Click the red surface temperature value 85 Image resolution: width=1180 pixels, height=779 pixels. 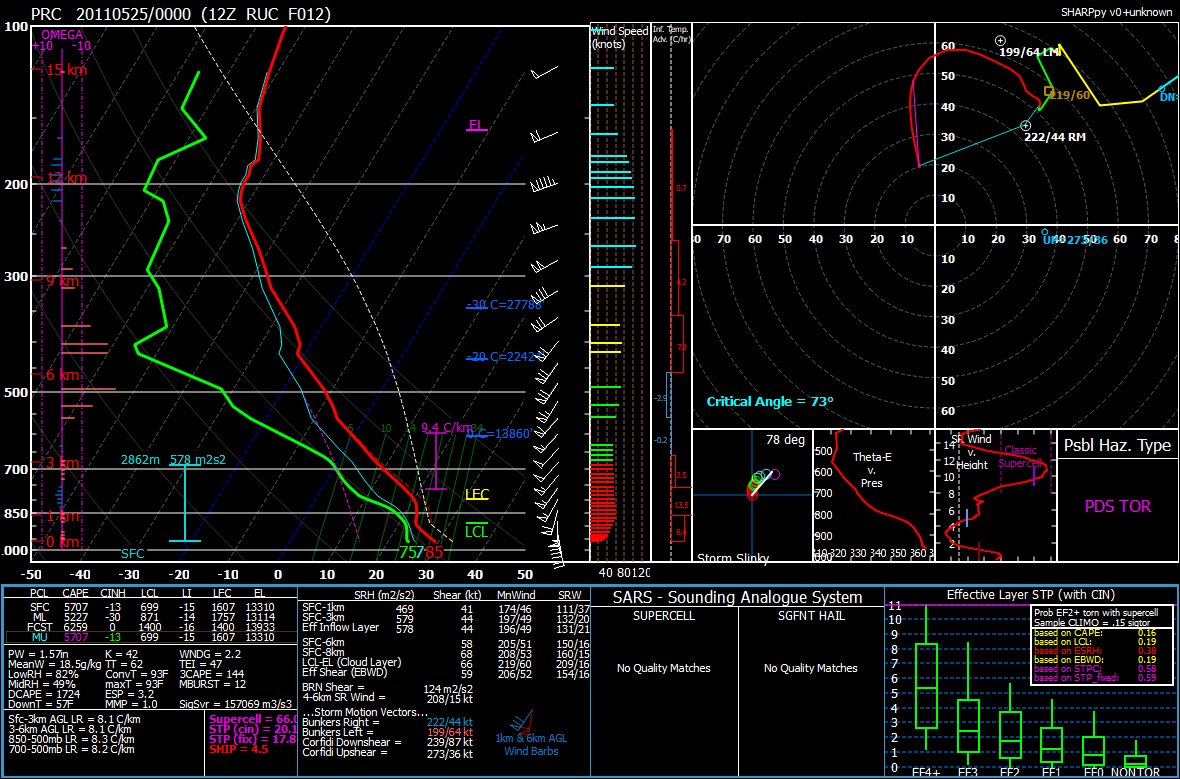[x=434, y=552]
